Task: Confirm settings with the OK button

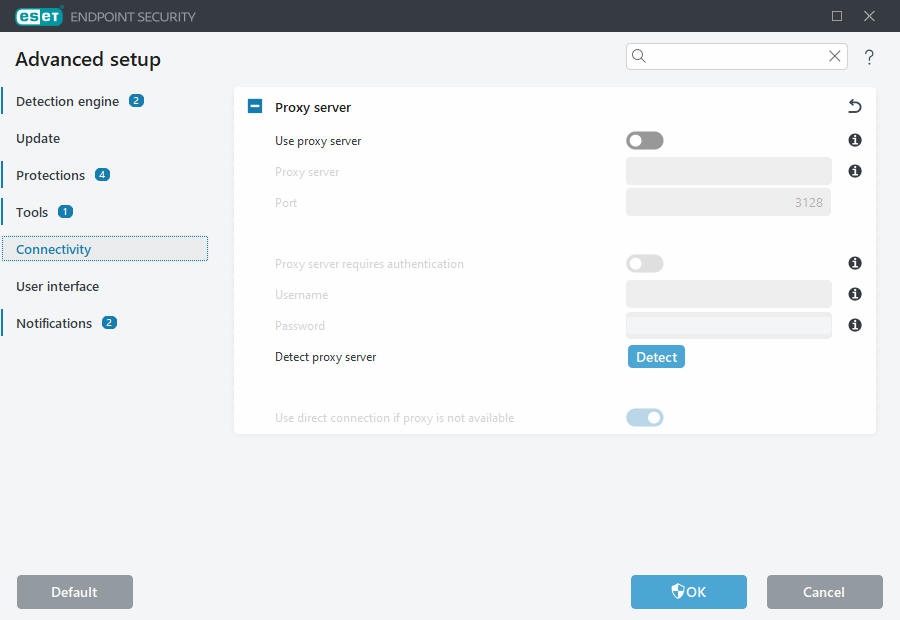Action: point(688,592)
